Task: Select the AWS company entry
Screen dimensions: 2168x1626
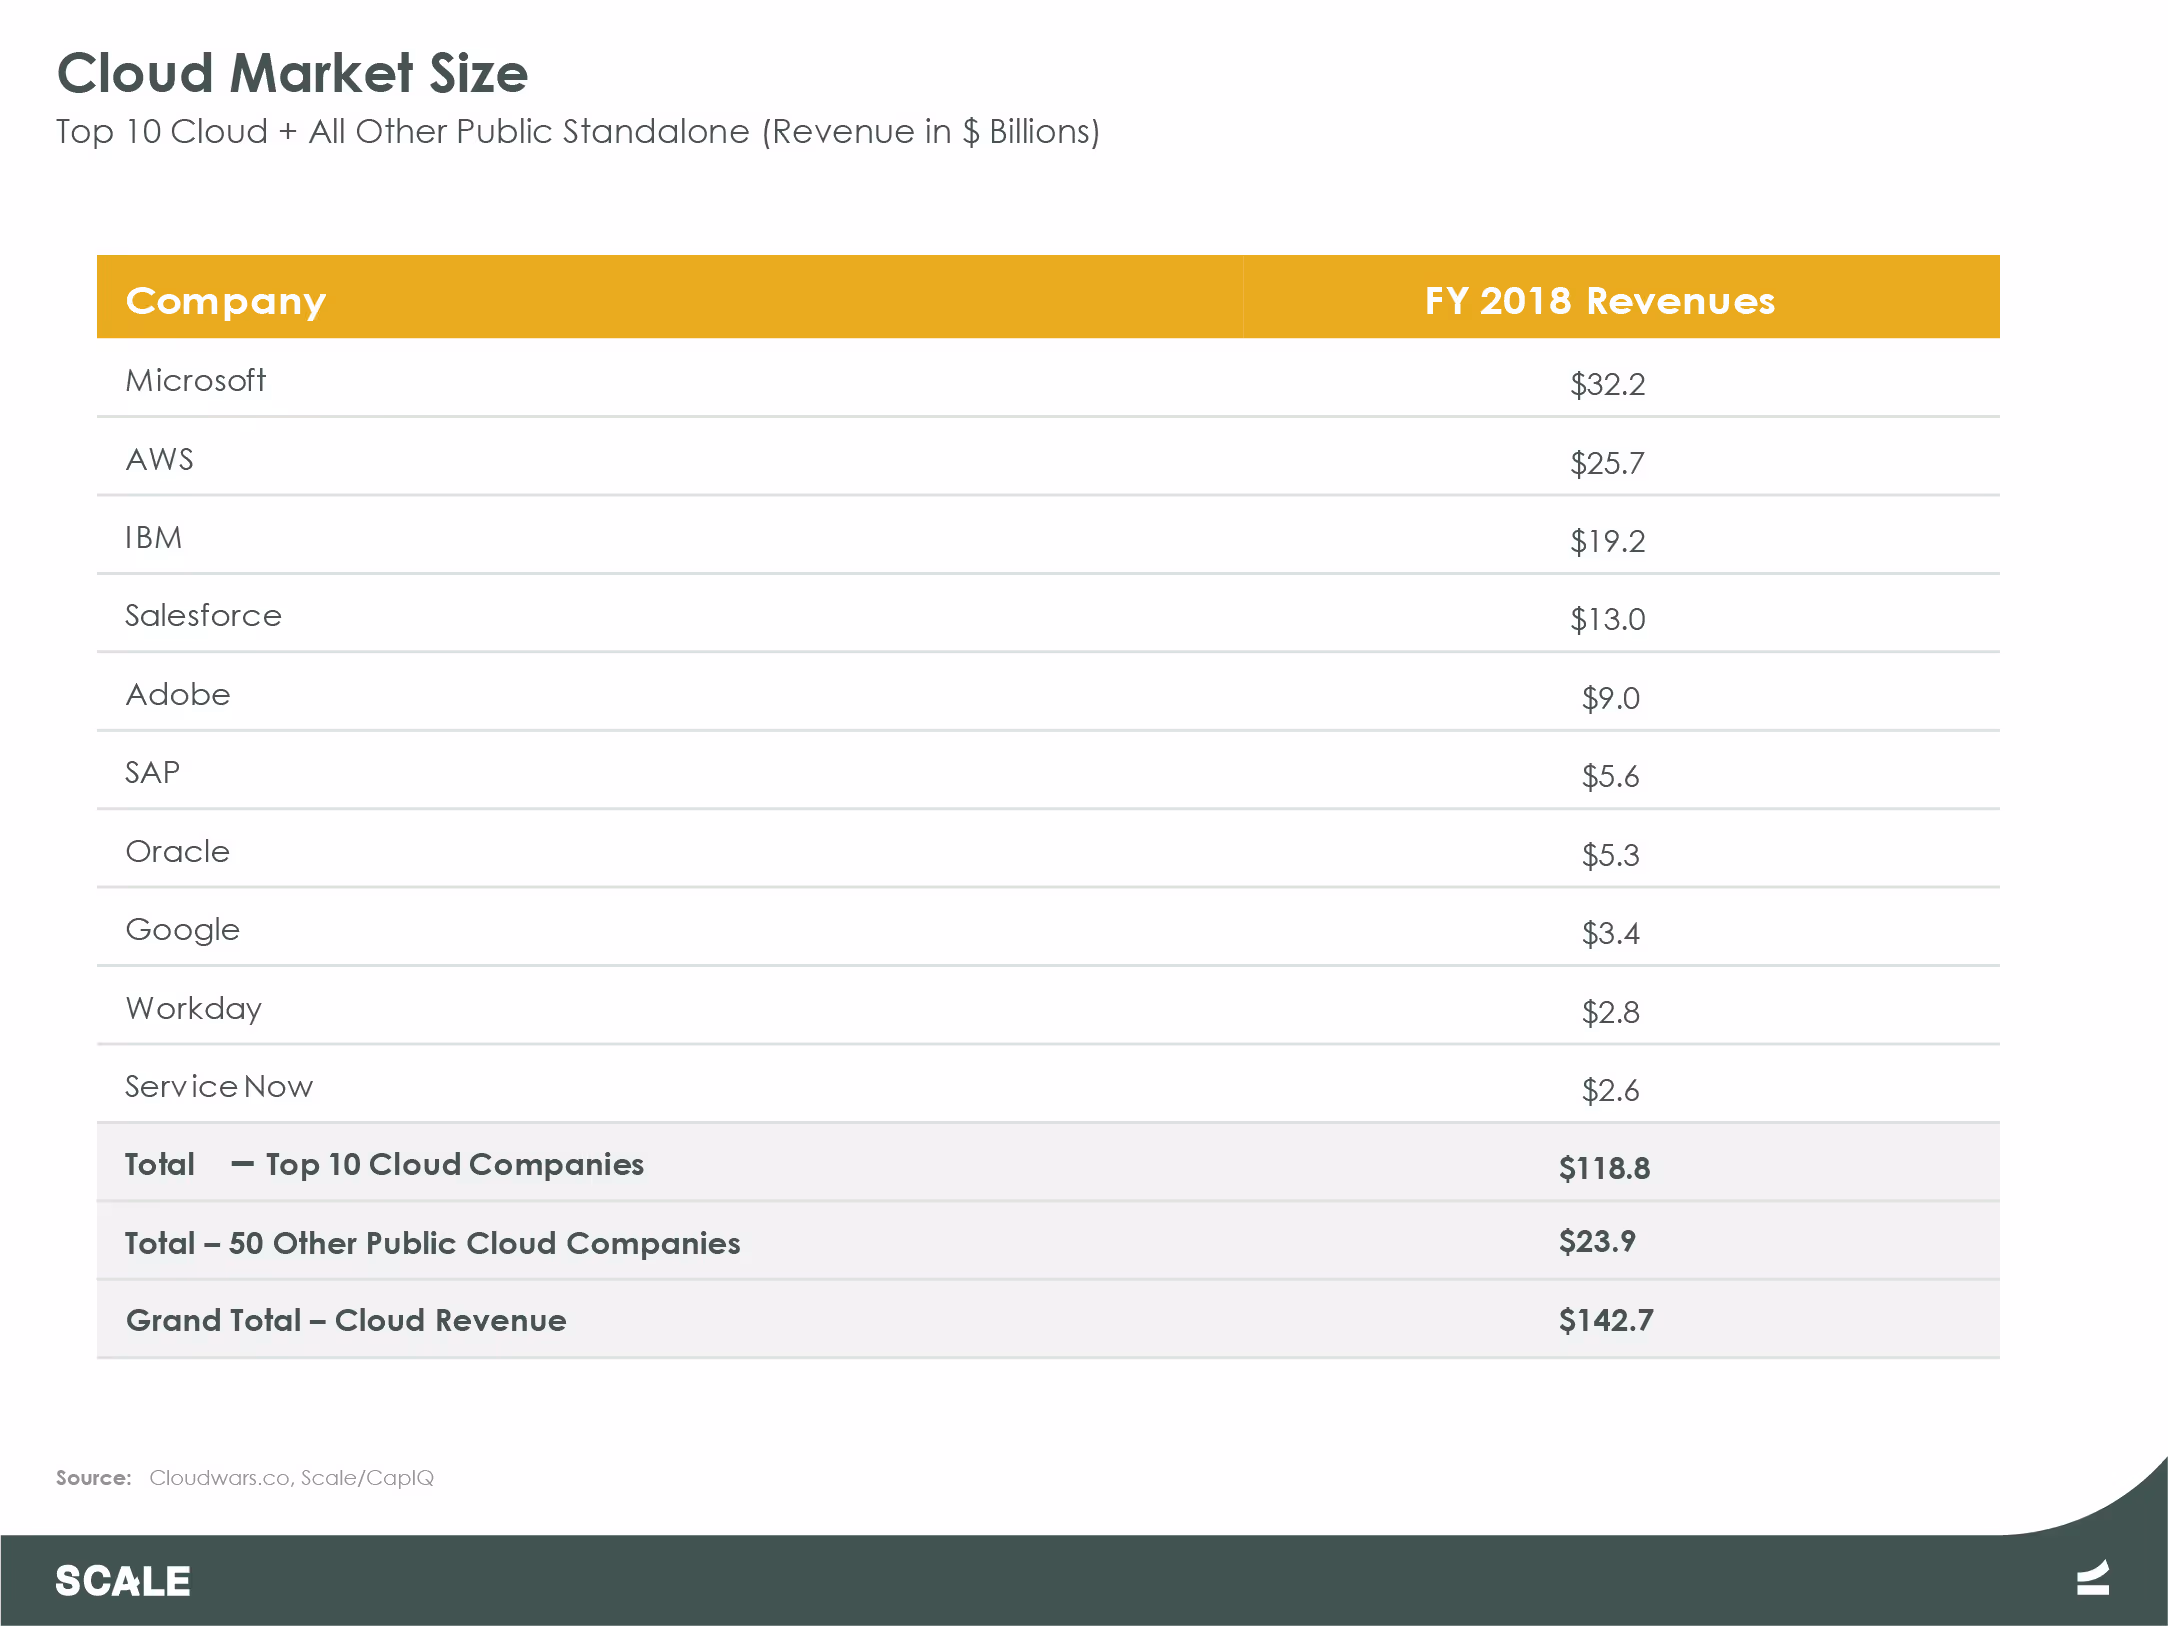Action: [159, 459]
